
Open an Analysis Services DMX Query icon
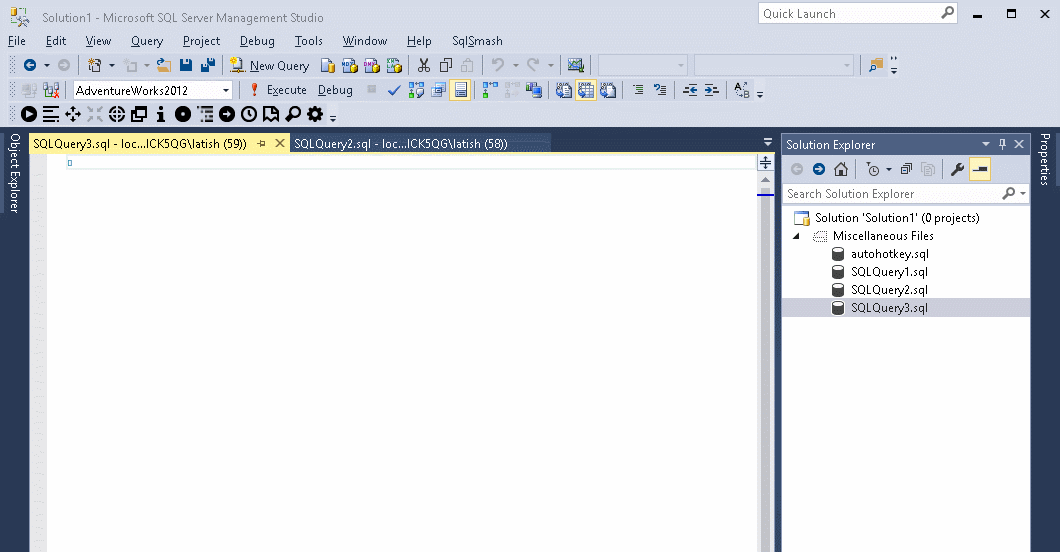point(372,66)
